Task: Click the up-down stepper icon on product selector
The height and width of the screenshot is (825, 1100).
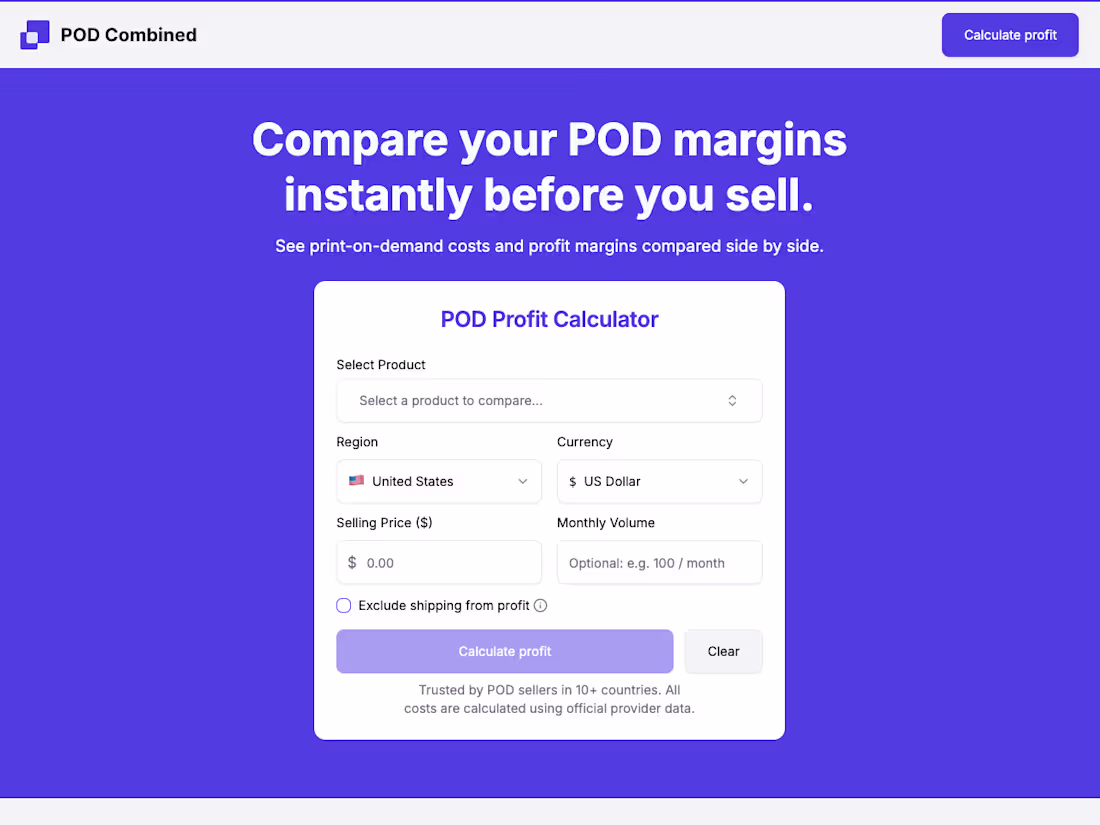Action: (x=732, y=400)
